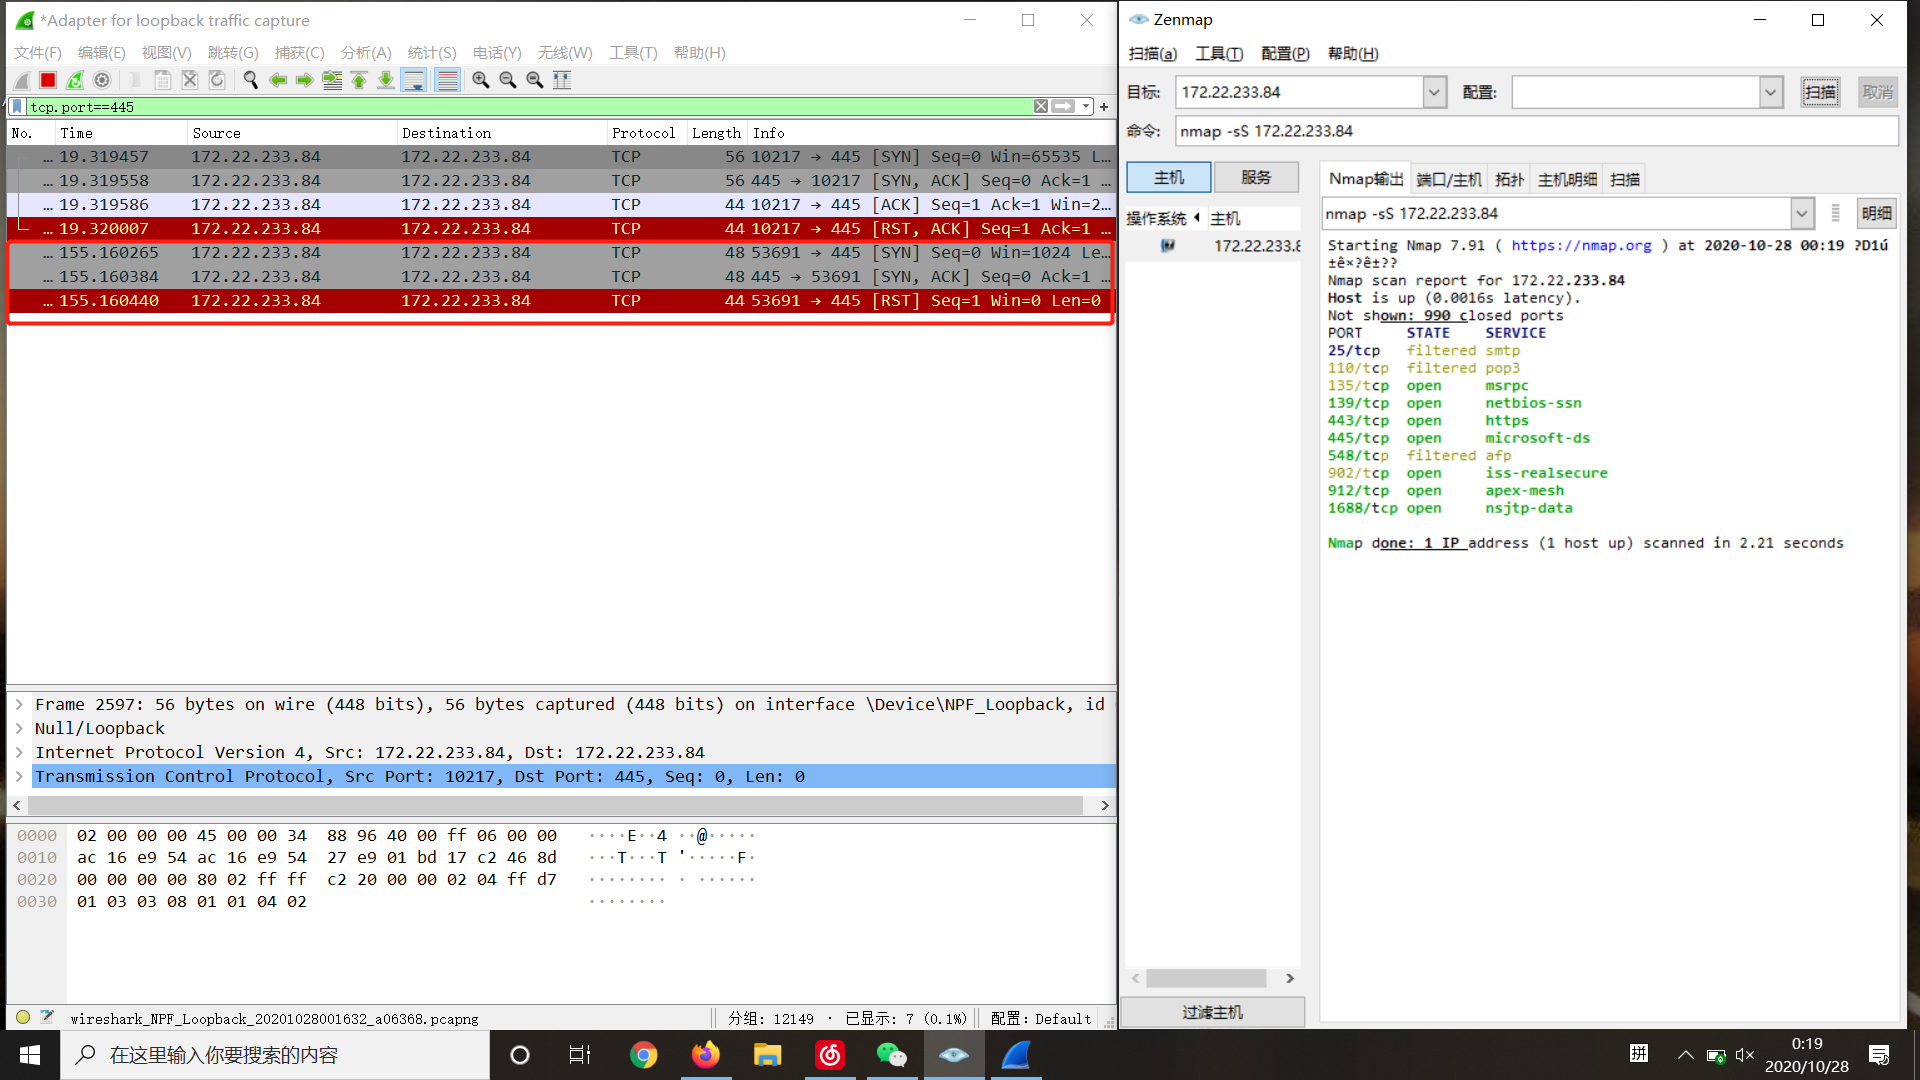Screen dimensions: 1920x1080
Task: Click the horizontal scrollbar under the host list
Action: 1206,978
